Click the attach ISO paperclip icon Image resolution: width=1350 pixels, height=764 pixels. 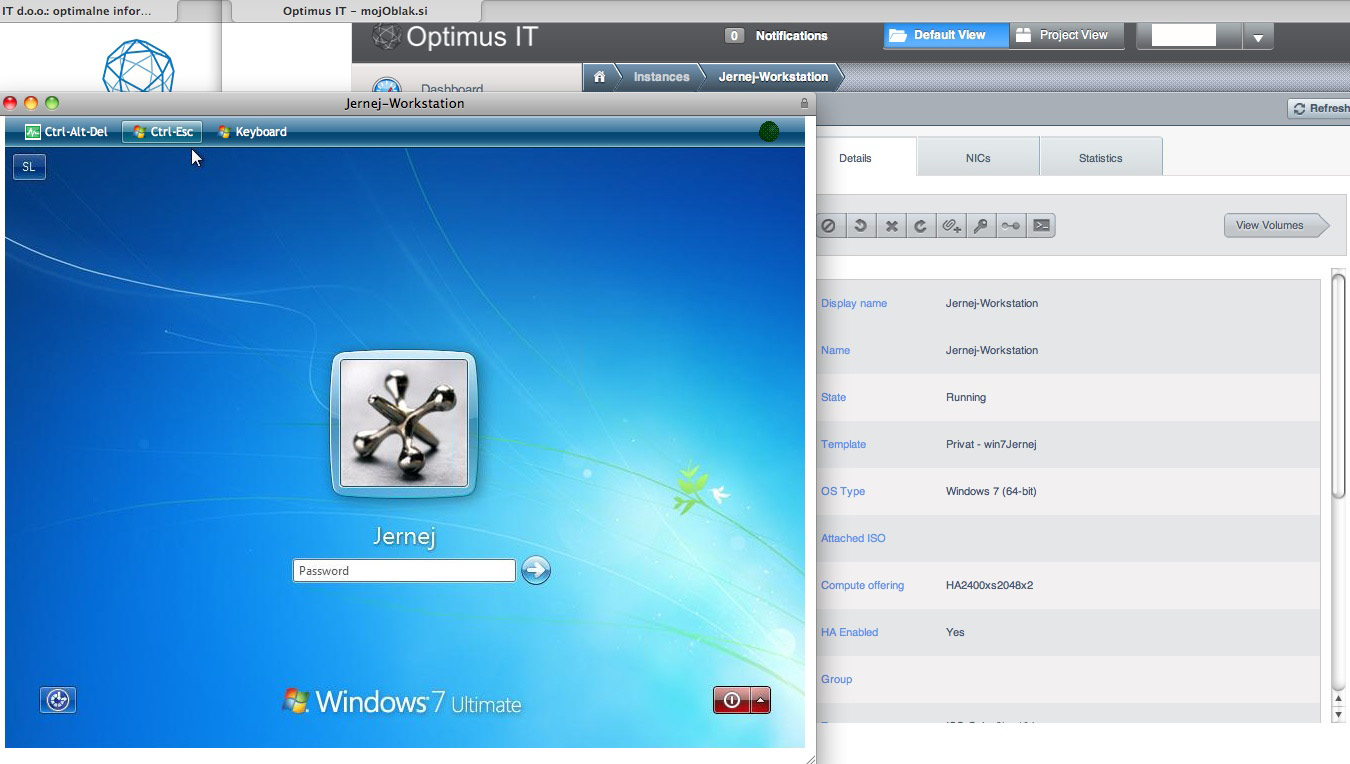click(x=951, y=226)
